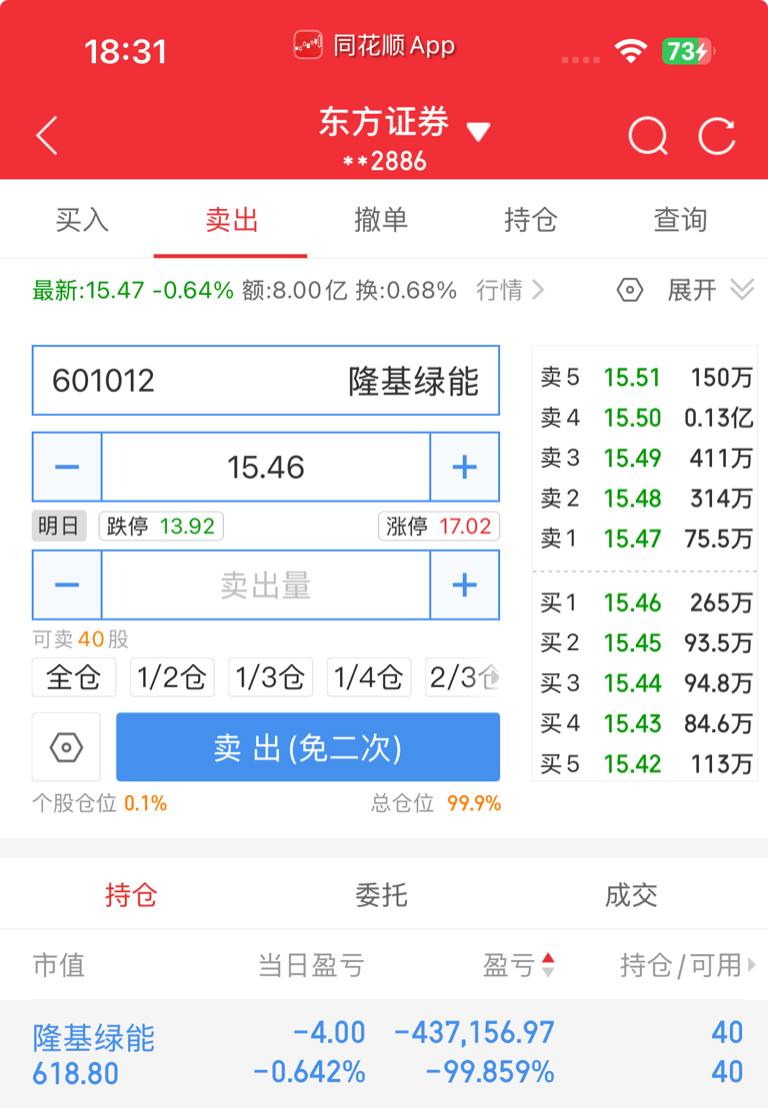Tap 卖出(免二次) sell button
The image size is (768, 1109).
pyautogui.click(x=308, y=747)
